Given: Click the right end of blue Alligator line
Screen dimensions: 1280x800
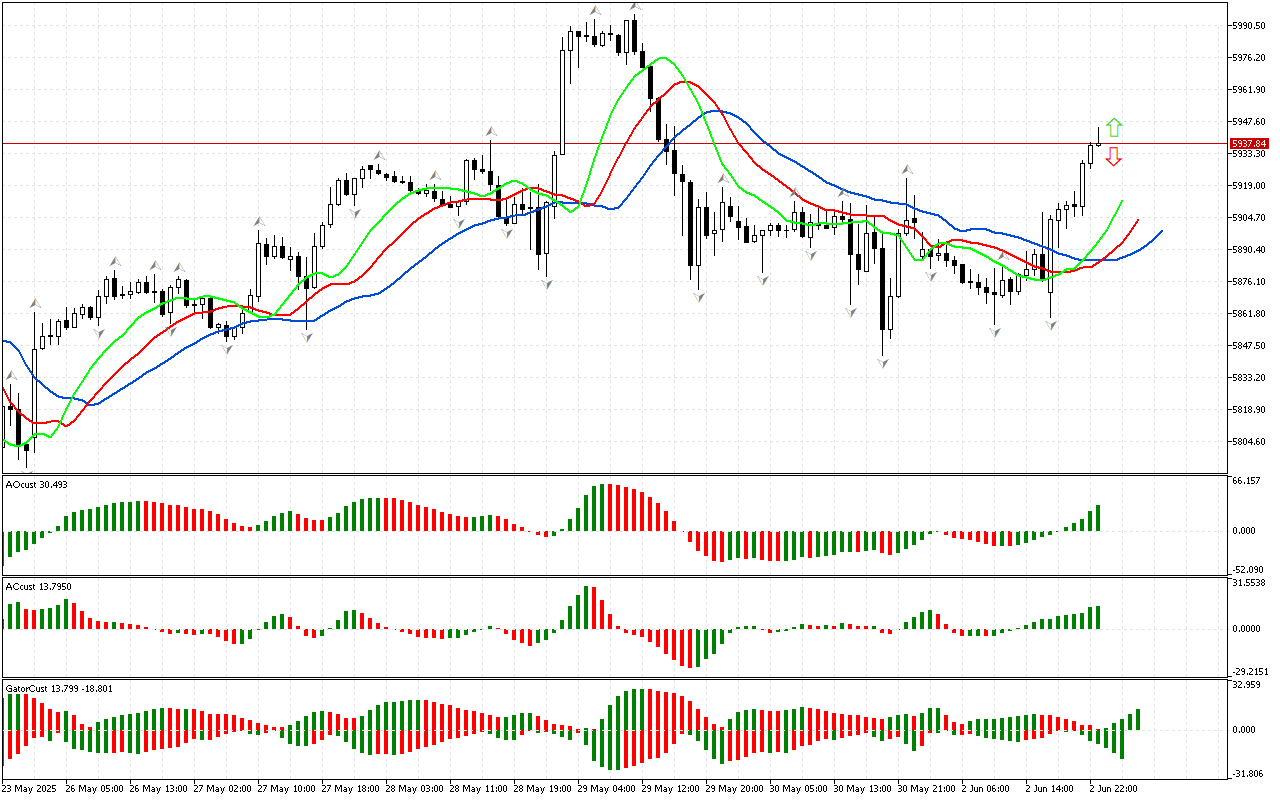Looking at the screenshot, I should point(1161,231).
